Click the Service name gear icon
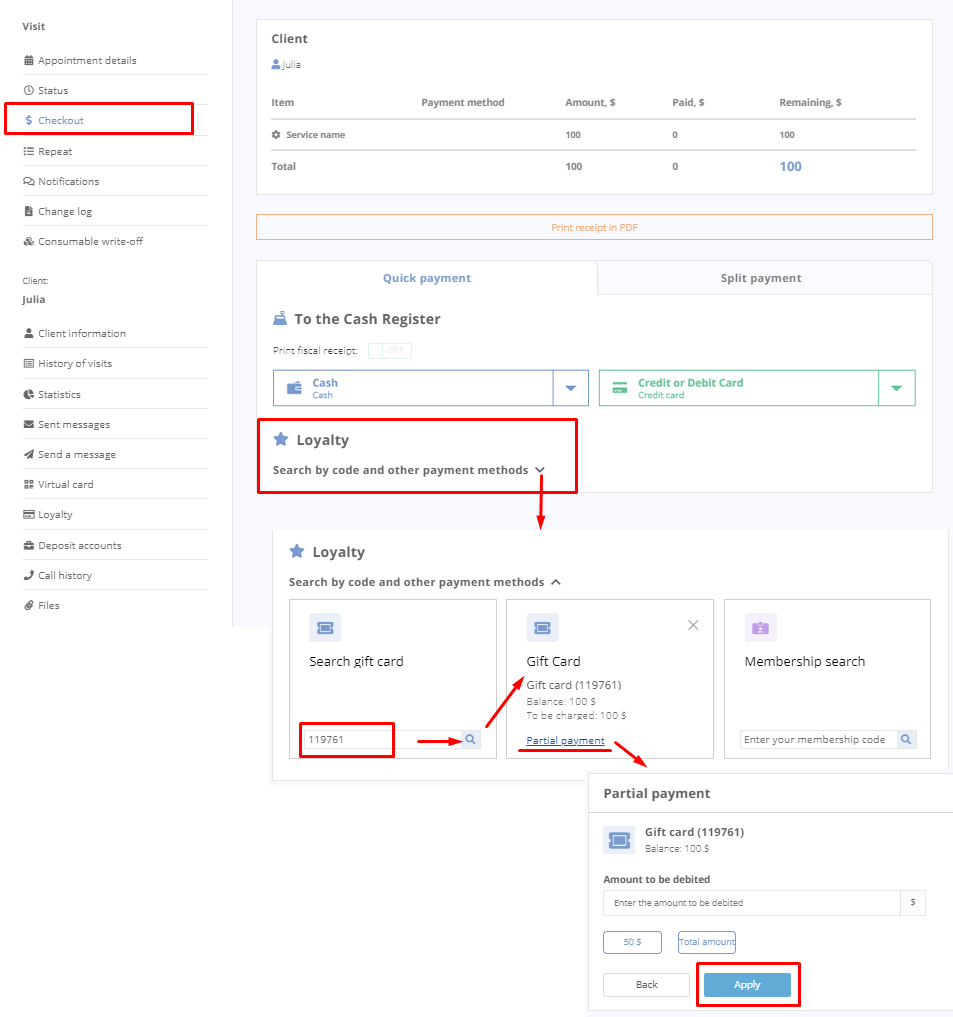 (x=276, y=135)
